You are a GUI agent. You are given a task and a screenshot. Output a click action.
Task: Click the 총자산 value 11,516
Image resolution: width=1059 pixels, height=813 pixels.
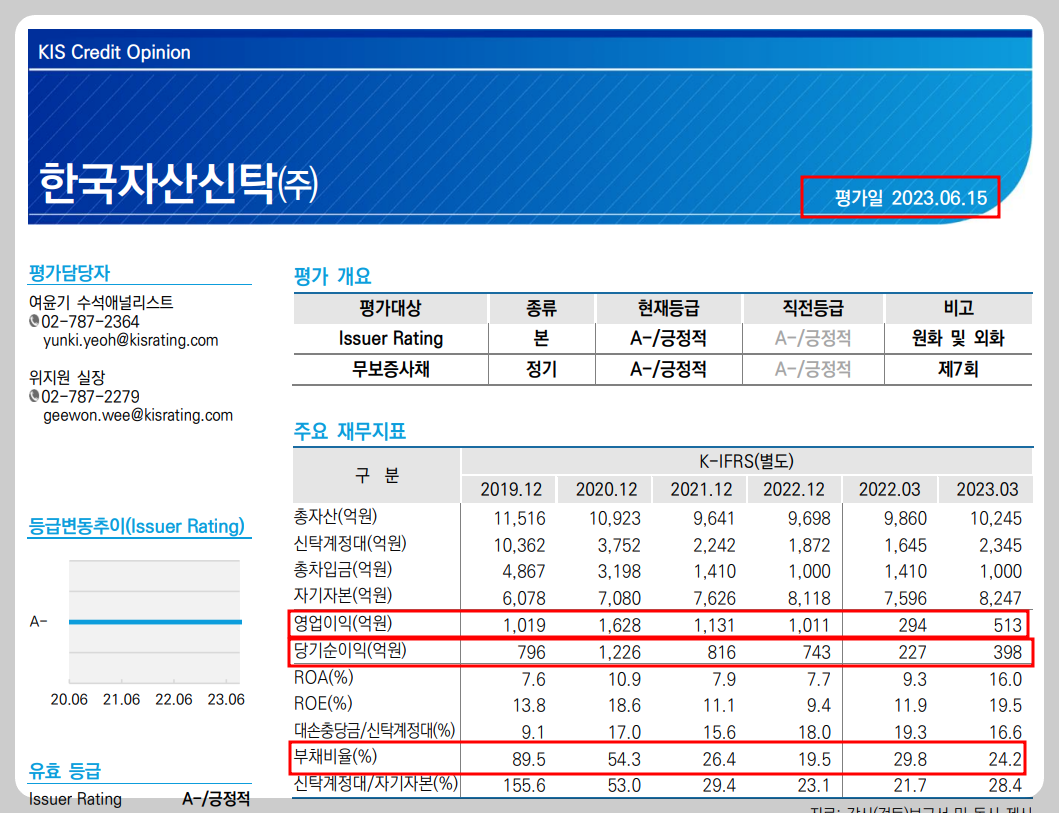click(x=519, y=519)
